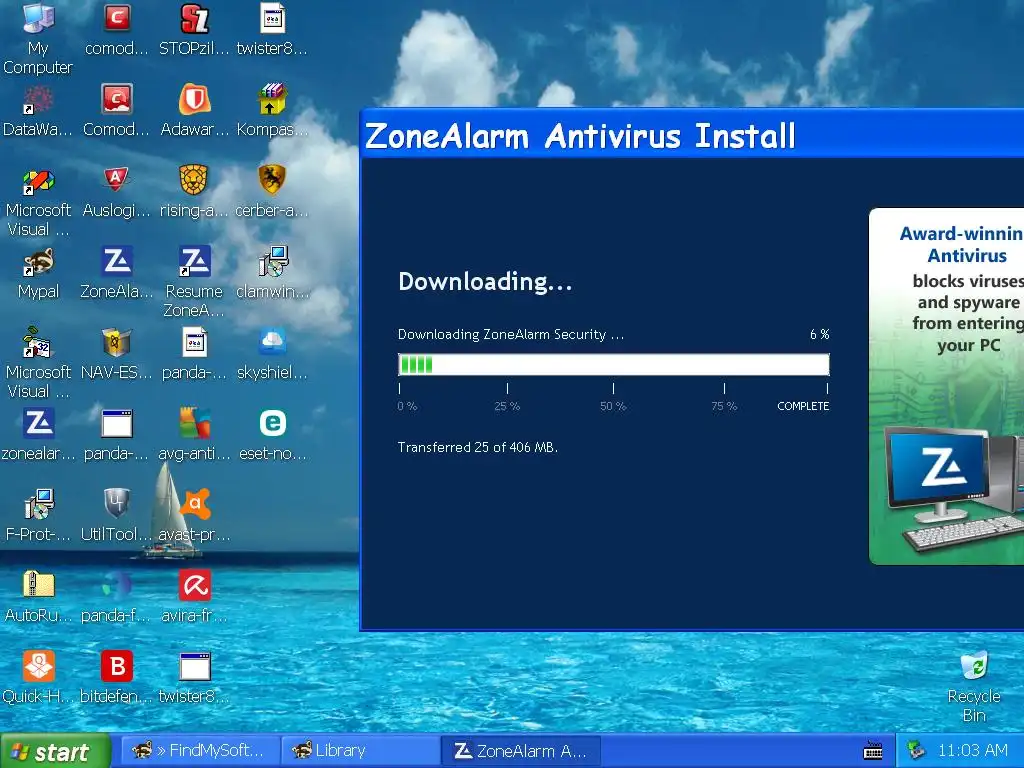Click the COMPLETE progress marker label
The height and width of the screenshot is (768, 1024).
click(803, 406)
